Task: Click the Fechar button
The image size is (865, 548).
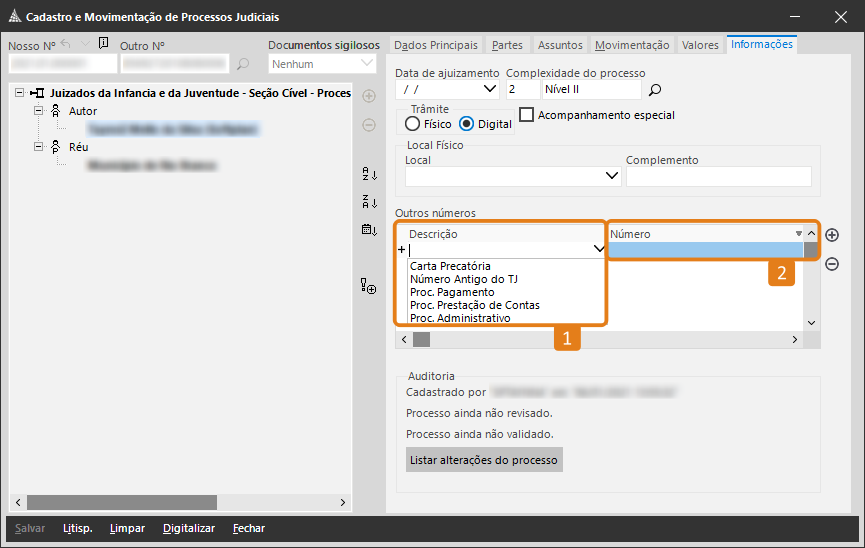Action: [249, 528]
